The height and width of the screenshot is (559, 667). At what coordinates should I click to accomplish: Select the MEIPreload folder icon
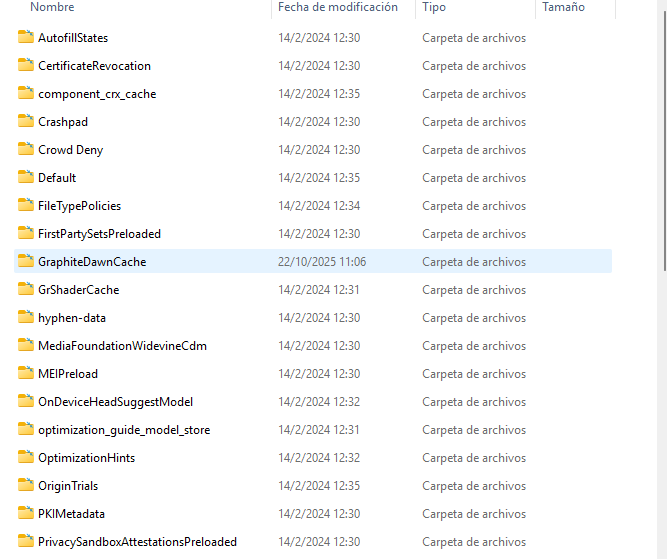pos(26,374)
